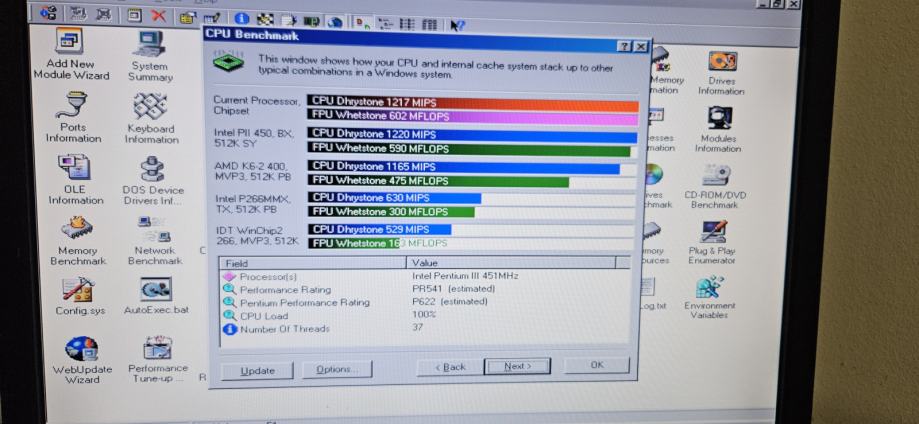The height and width of the screenshot is (424, 919).
Task: Click the AMD K6-2 400, MVP3 label
Action: (x=253, y=172)
